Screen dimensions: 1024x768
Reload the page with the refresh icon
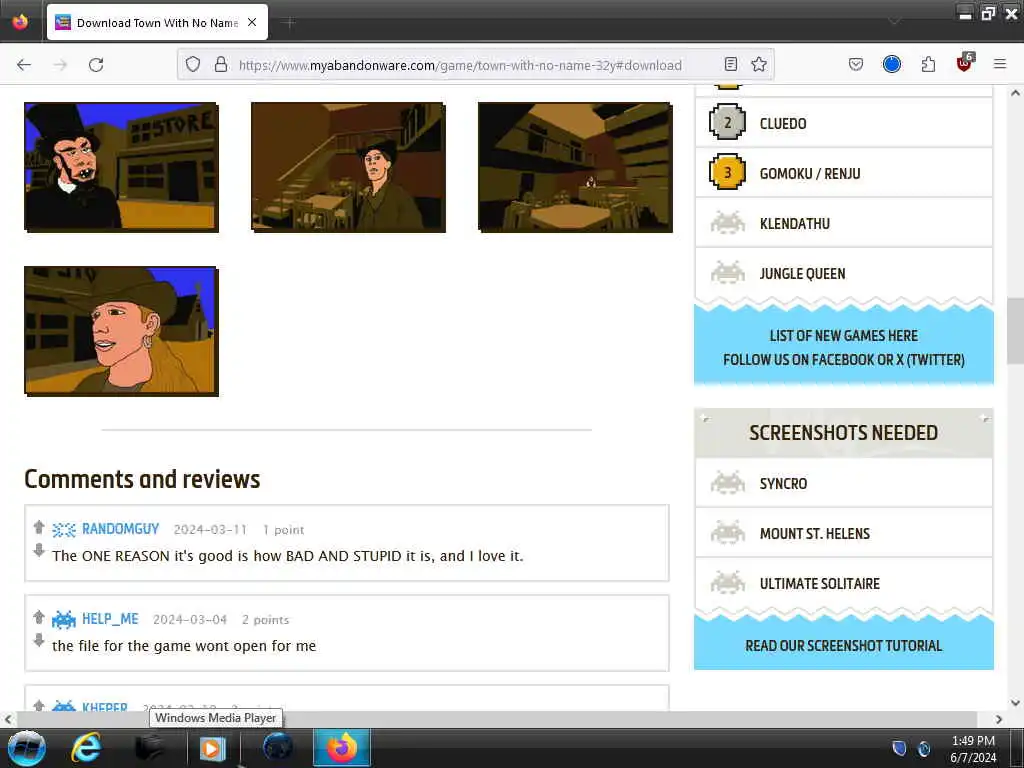pyautogui.click(x=96, y=65)
